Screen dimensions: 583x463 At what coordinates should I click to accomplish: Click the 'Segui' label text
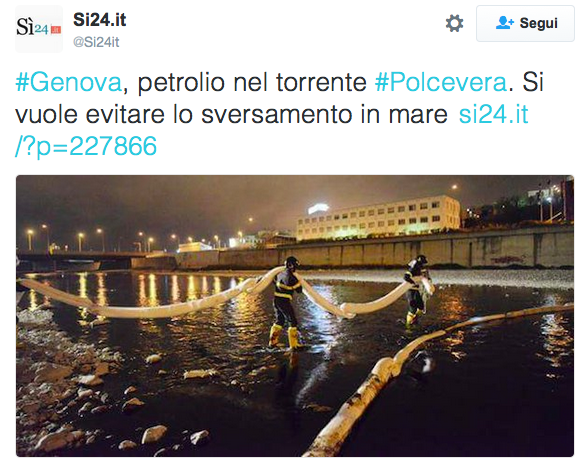pos(538,23)
